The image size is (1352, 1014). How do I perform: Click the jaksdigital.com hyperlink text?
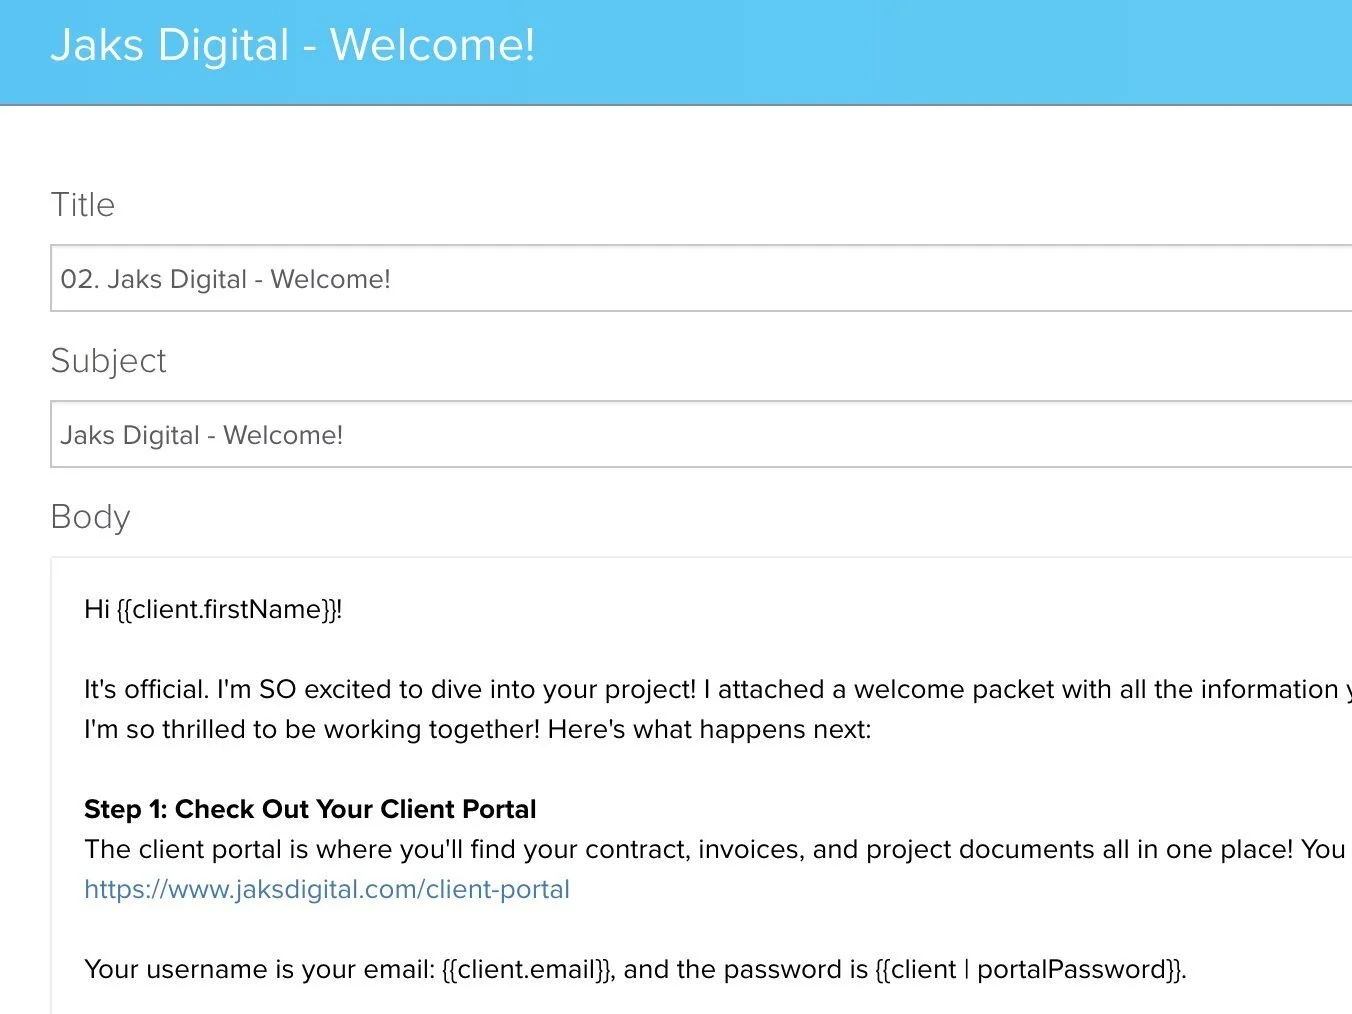327,889
